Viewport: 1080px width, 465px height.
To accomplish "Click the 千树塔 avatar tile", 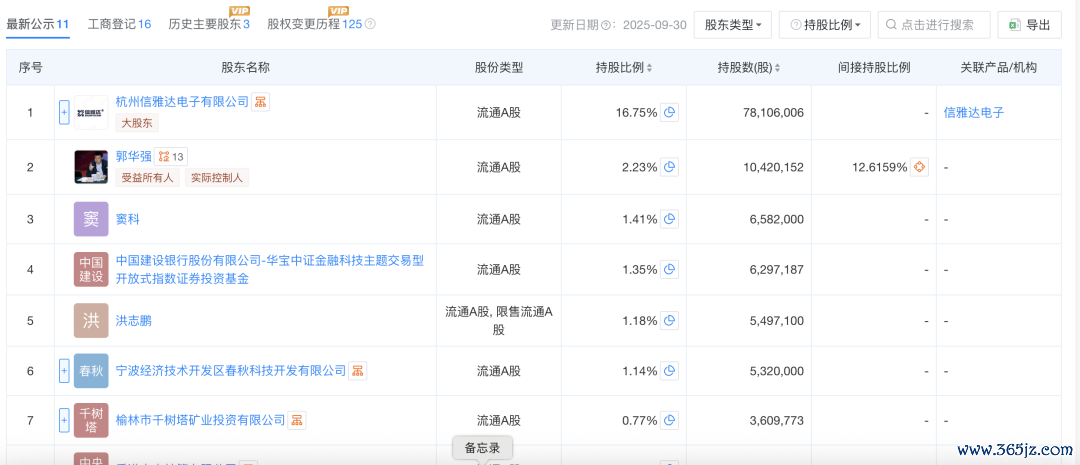I will point(91,420).
